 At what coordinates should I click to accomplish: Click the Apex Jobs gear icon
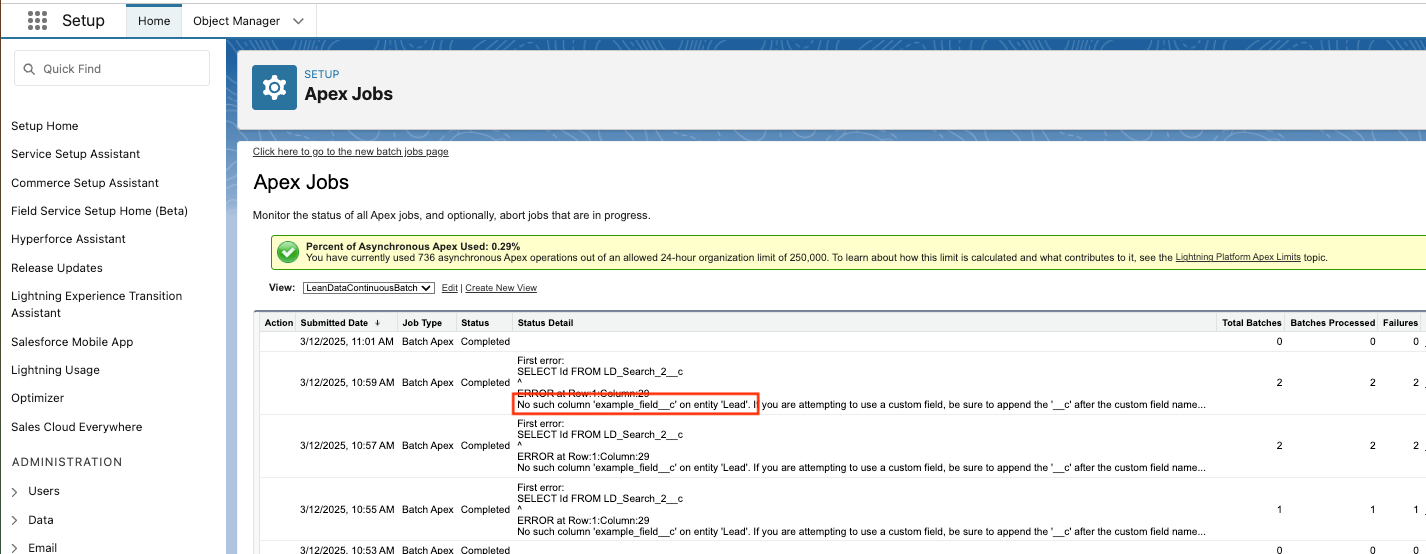(274, 87)
